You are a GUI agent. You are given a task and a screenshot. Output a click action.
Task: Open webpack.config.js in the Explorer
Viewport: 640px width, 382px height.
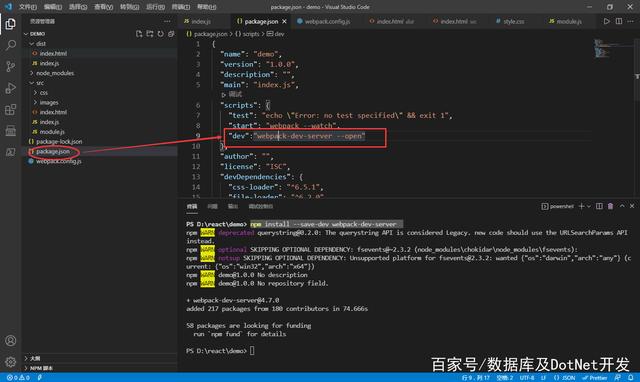tap(59, 161)
